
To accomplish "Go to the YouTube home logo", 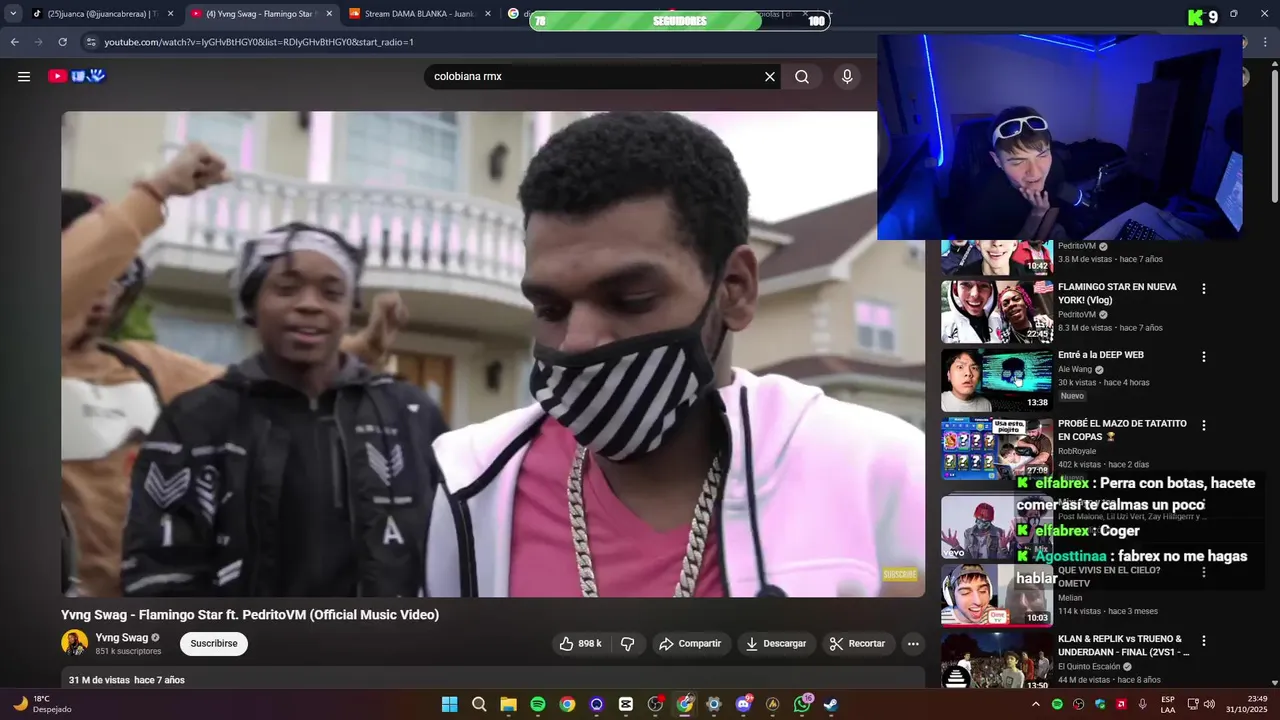I will point(76,76).
